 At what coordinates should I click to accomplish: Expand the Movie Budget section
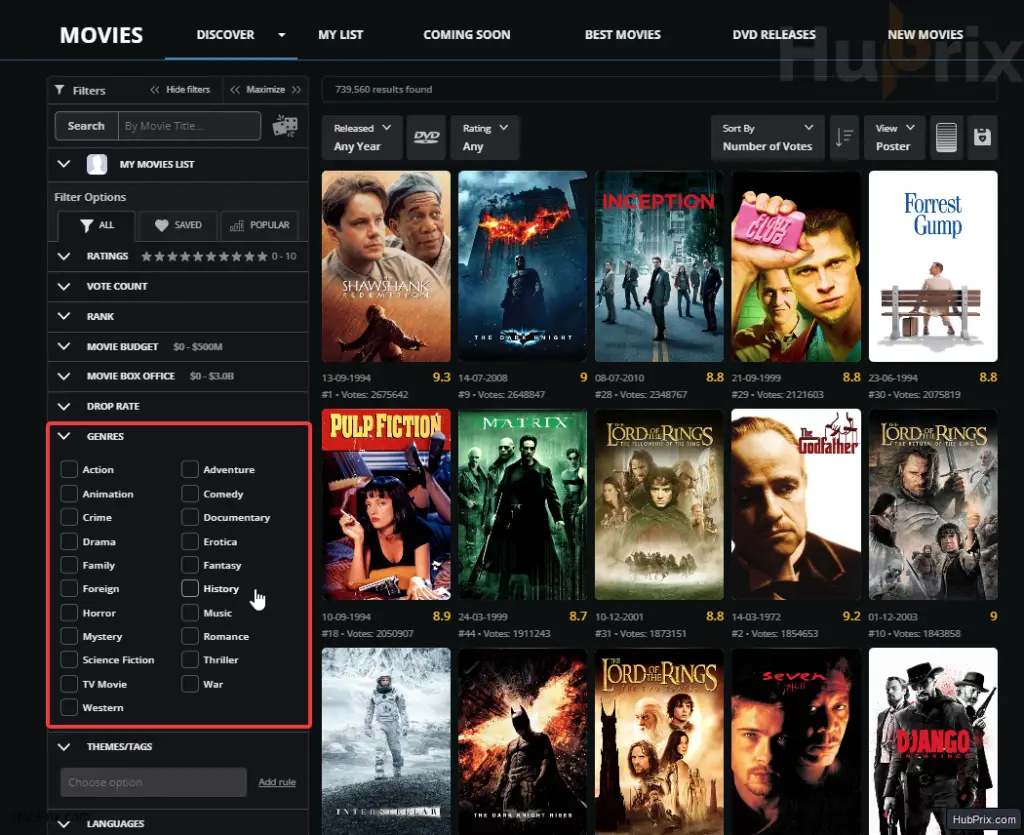64,347
